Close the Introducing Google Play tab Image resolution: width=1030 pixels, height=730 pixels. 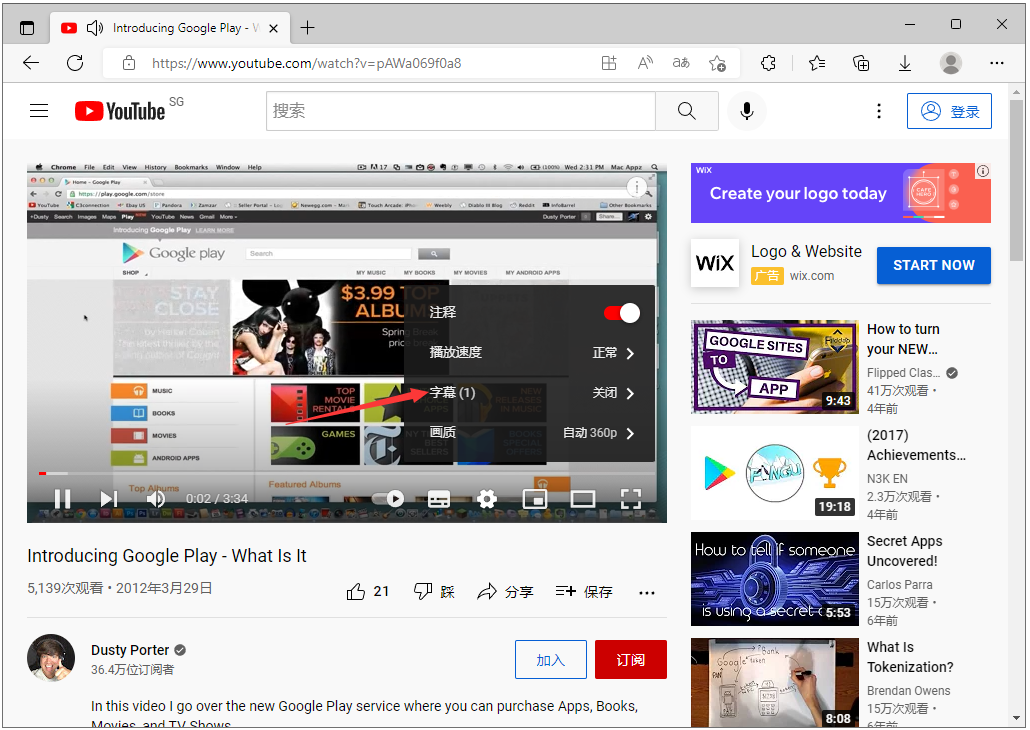tap(274, 28)
